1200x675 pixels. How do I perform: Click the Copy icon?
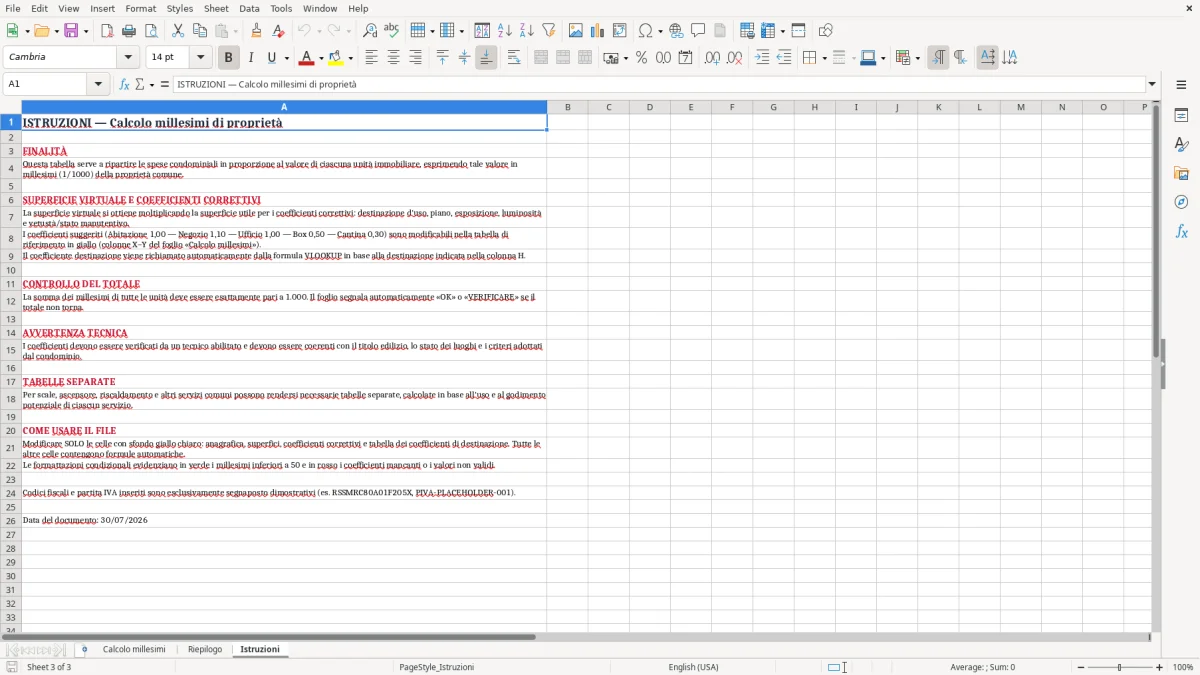click(200, 31)
